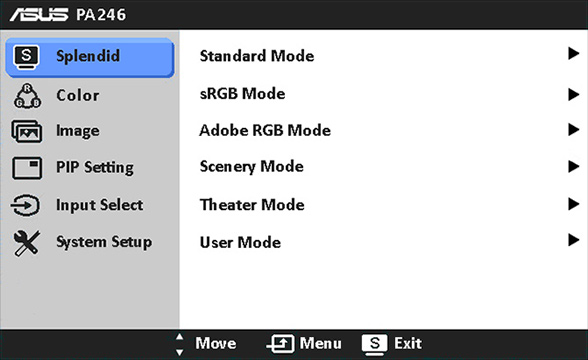
Task: Expand the Adobe RGB Mode arrow
Action: (x=573, y=129)
